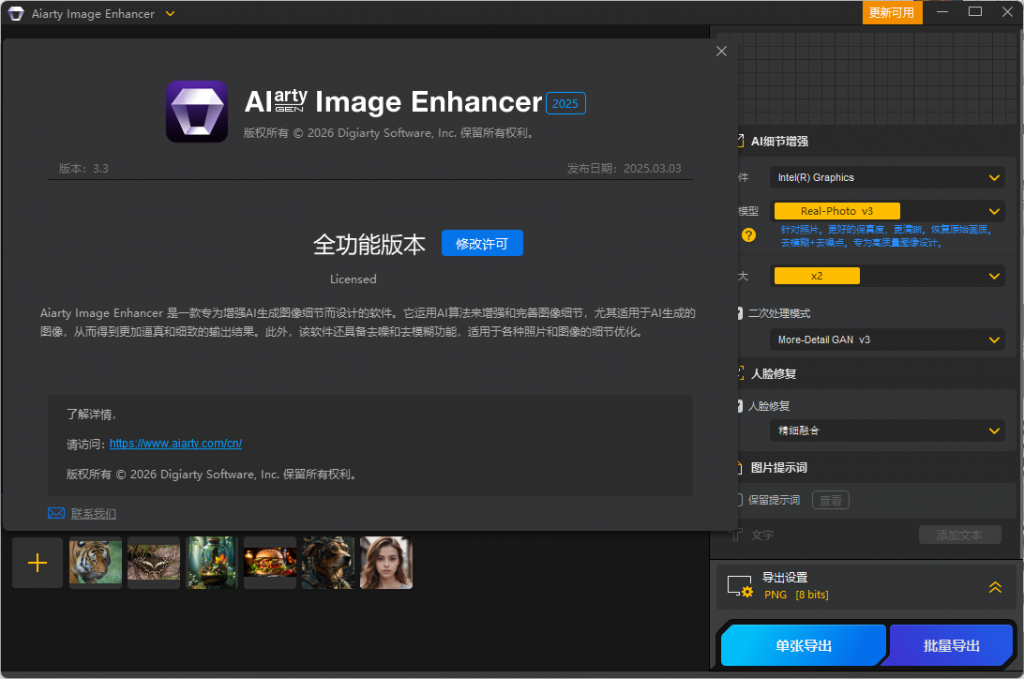Open the aiarty.com/cn website link
Image resolution: width=1024 pixels, height=679 pixels.
(x=176, y=443)
